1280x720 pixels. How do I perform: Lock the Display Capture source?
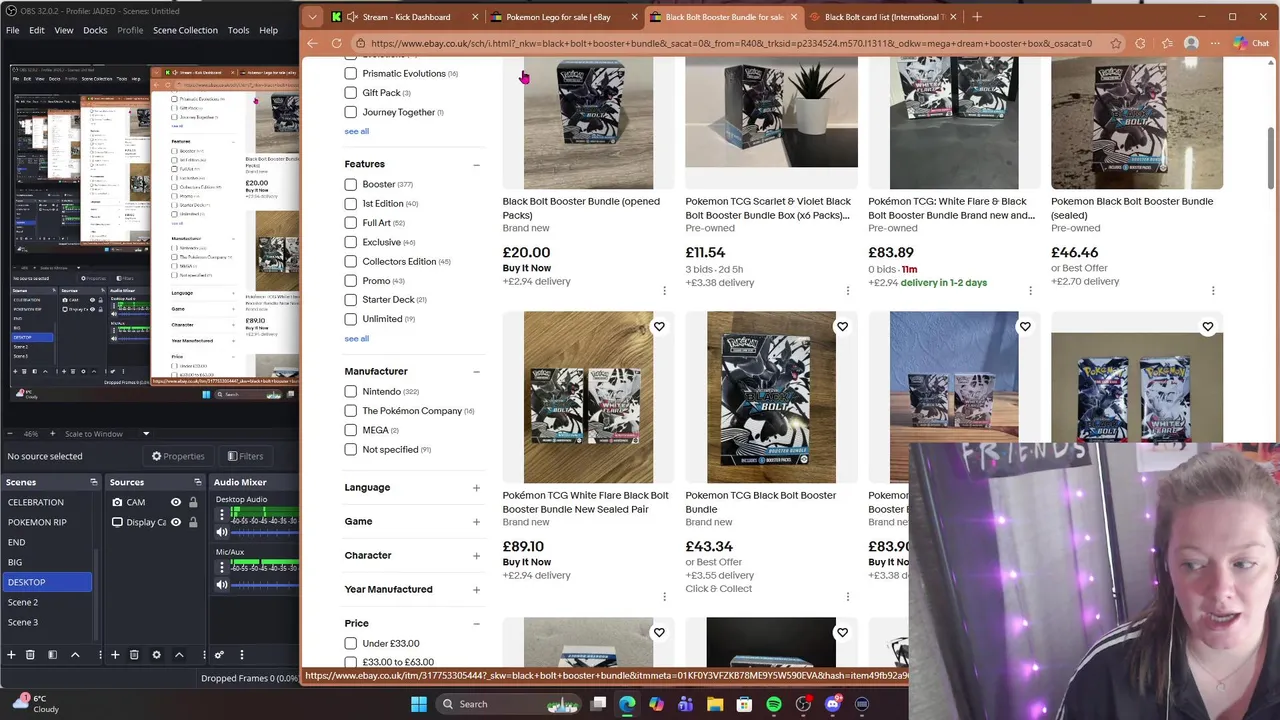click(x=193, y=522)
